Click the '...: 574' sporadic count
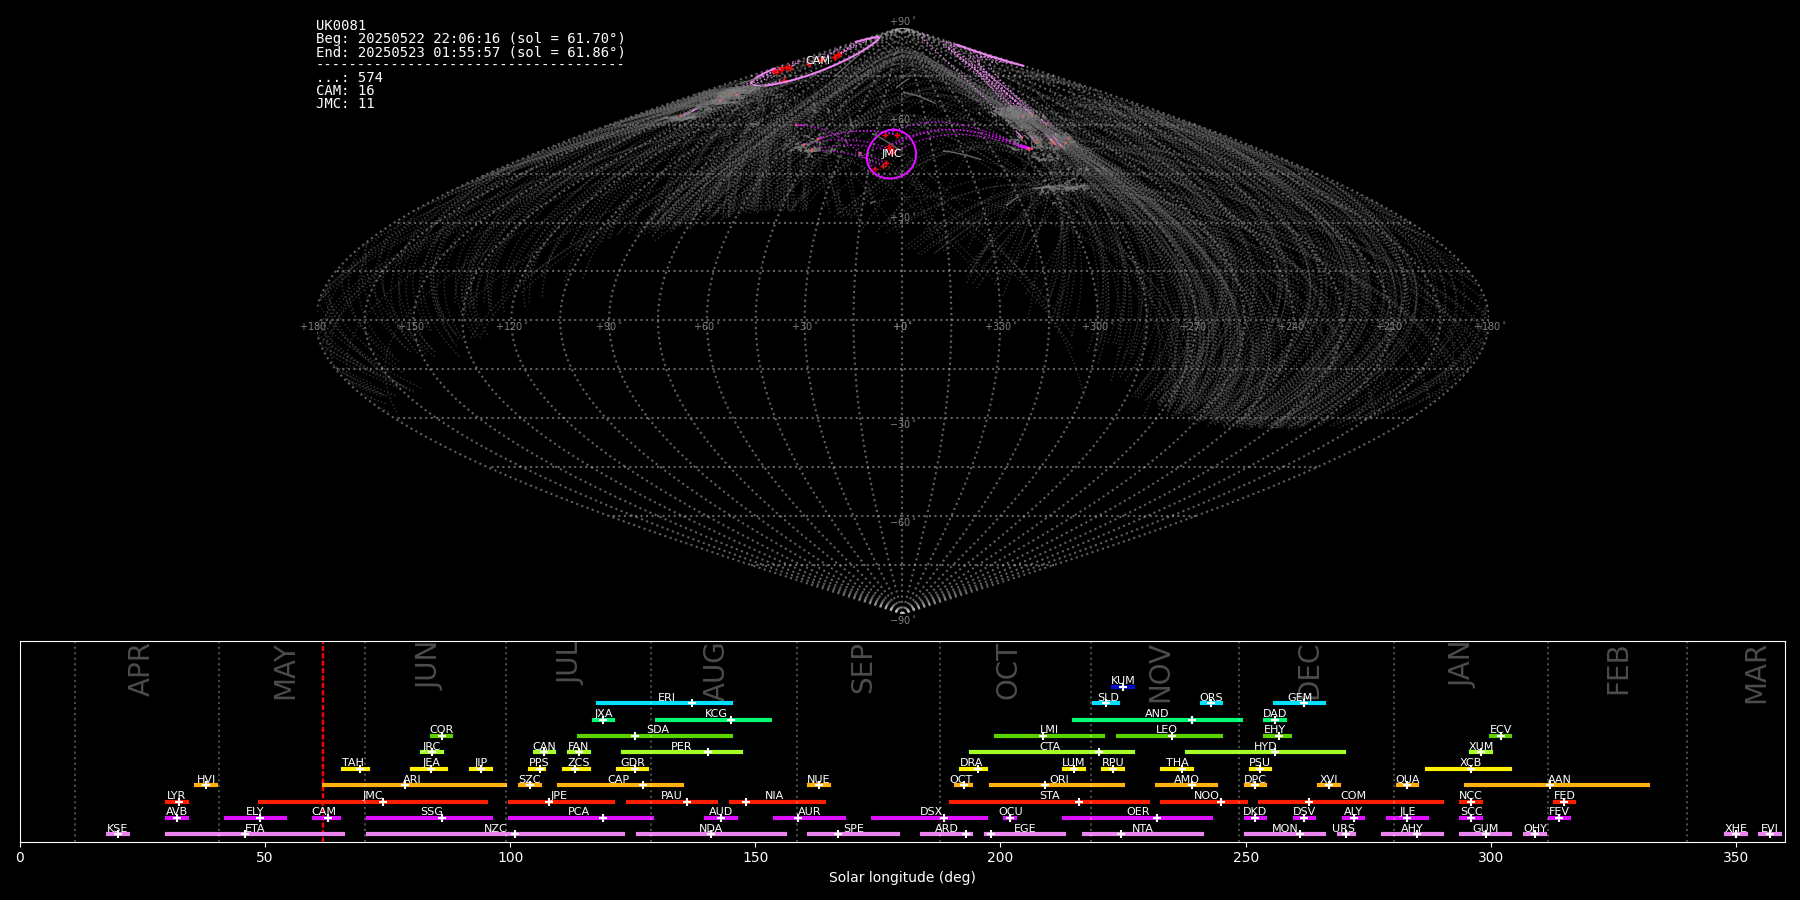Image resolution: width=1800 pixels, height=900 pixels. [349, 78]
